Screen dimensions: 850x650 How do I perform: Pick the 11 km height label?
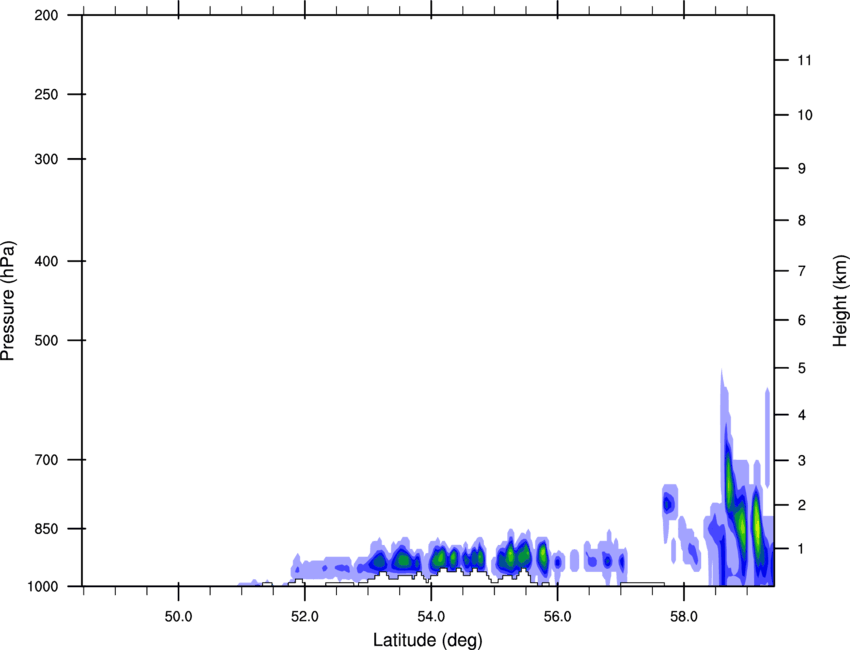coord(804,60)
